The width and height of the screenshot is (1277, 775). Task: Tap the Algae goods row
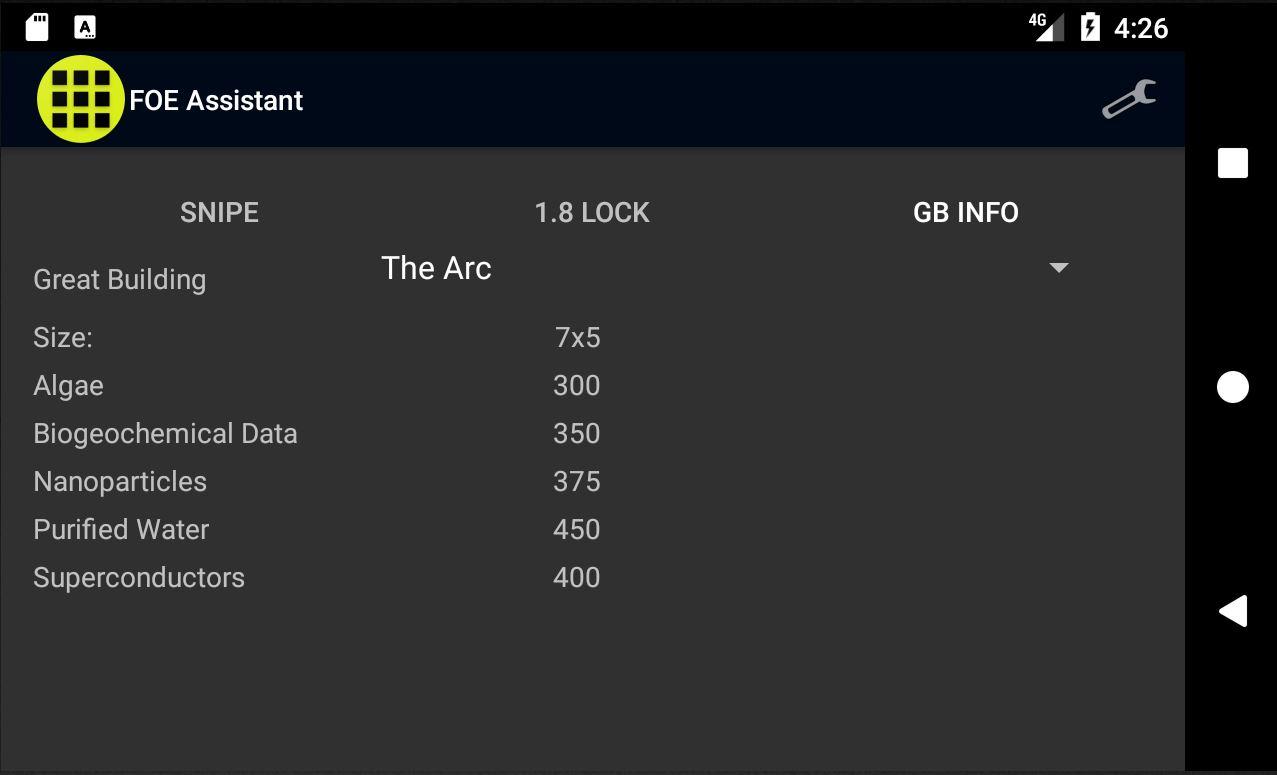68,386
